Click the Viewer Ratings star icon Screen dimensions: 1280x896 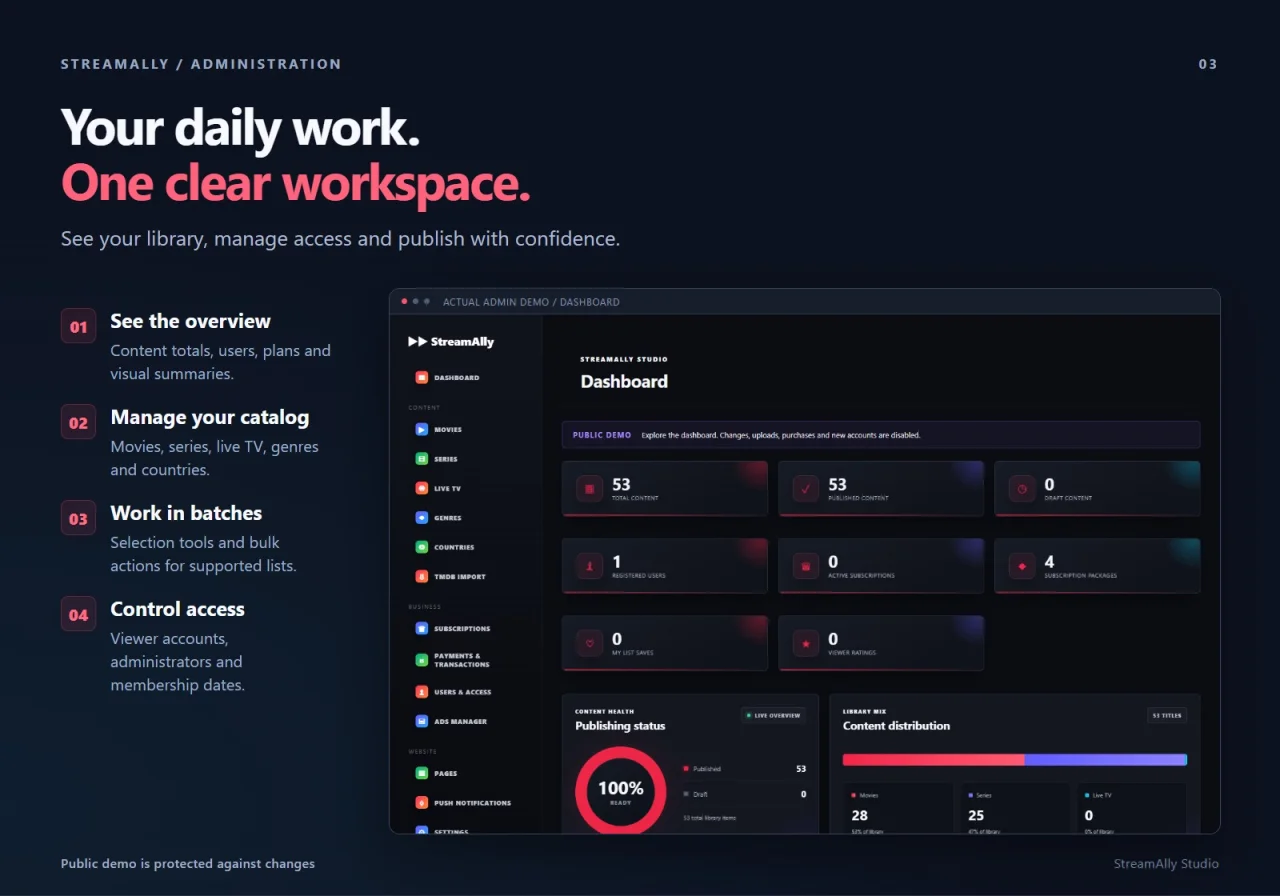805,643
